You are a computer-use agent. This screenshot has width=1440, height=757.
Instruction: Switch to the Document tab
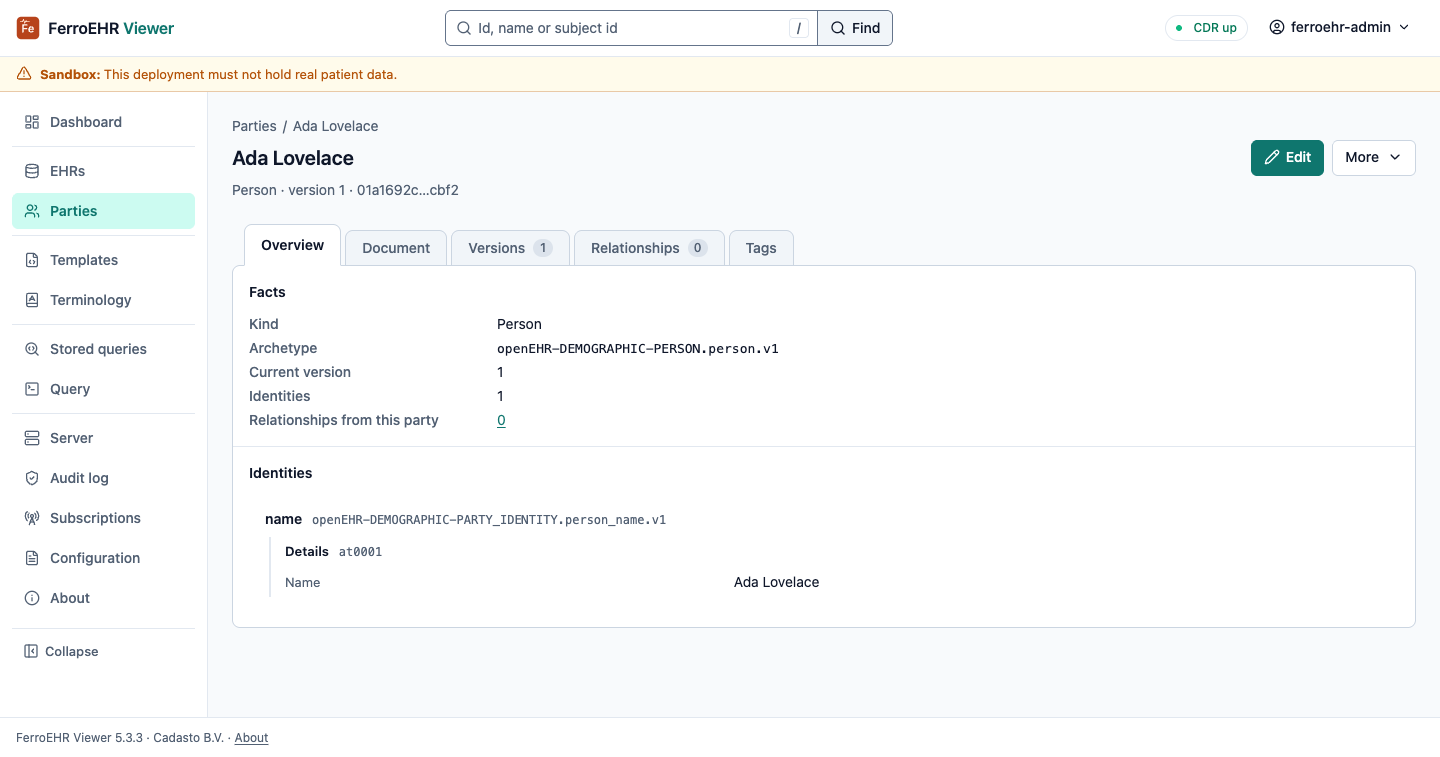[x=396, y=248]
